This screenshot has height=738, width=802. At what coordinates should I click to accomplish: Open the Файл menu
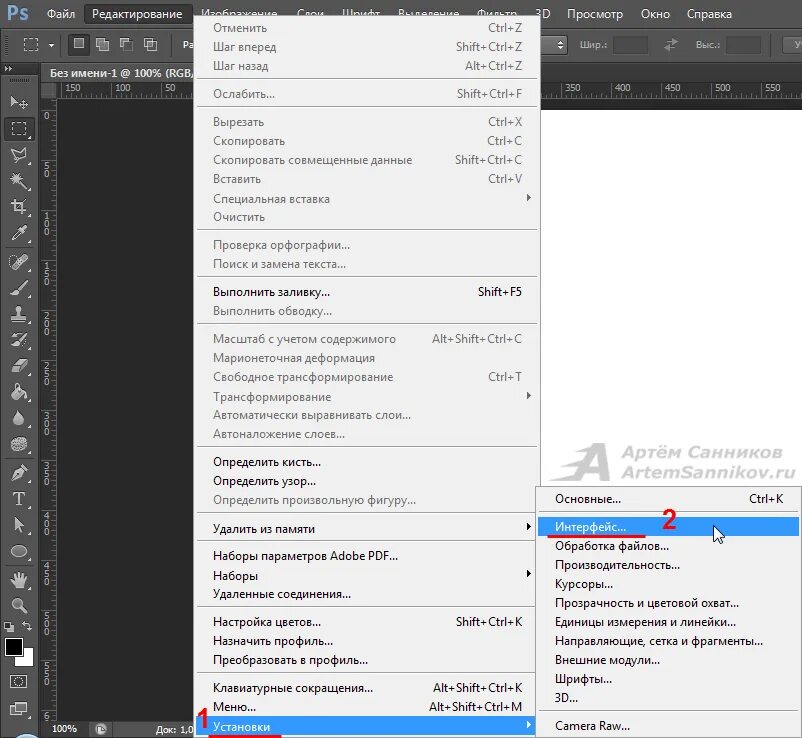[x=61, y=14]
